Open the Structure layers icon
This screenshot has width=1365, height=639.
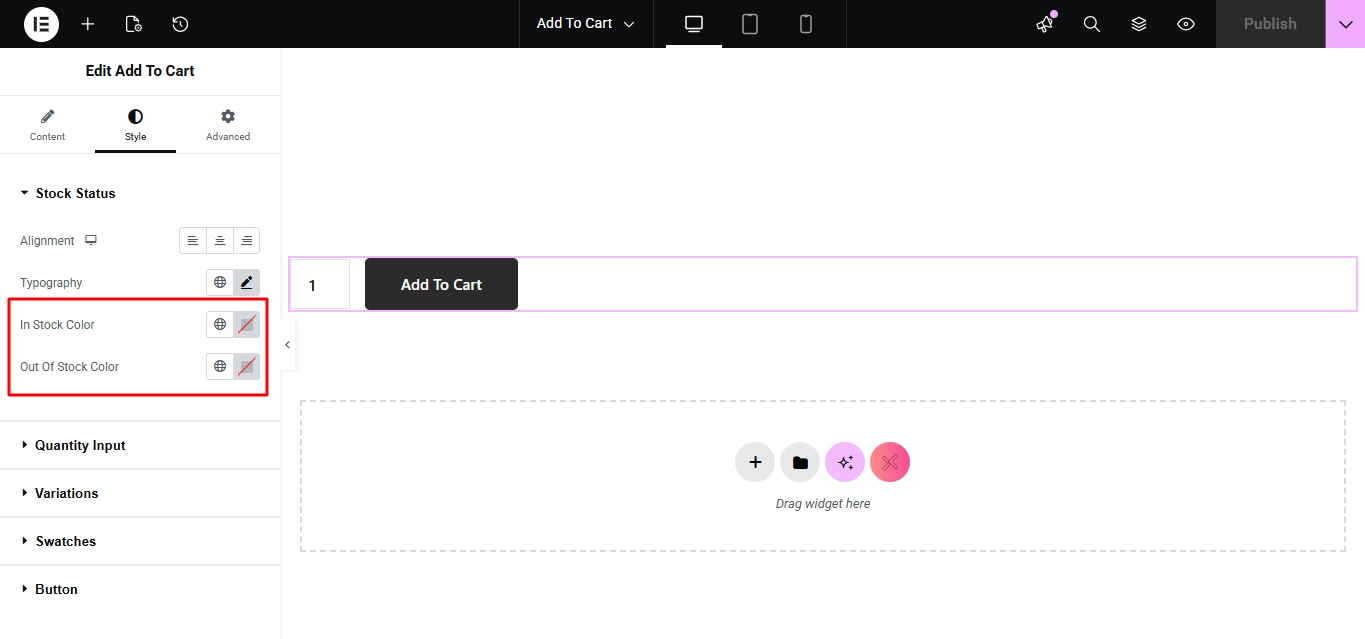coord(1139,24)
